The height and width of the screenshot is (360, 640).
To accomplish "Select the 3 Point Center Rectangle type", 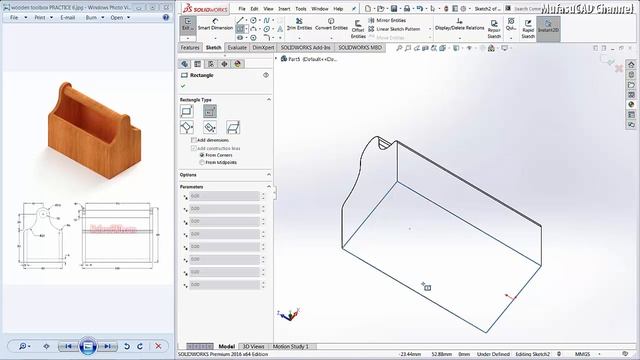I will click(210, 127).
